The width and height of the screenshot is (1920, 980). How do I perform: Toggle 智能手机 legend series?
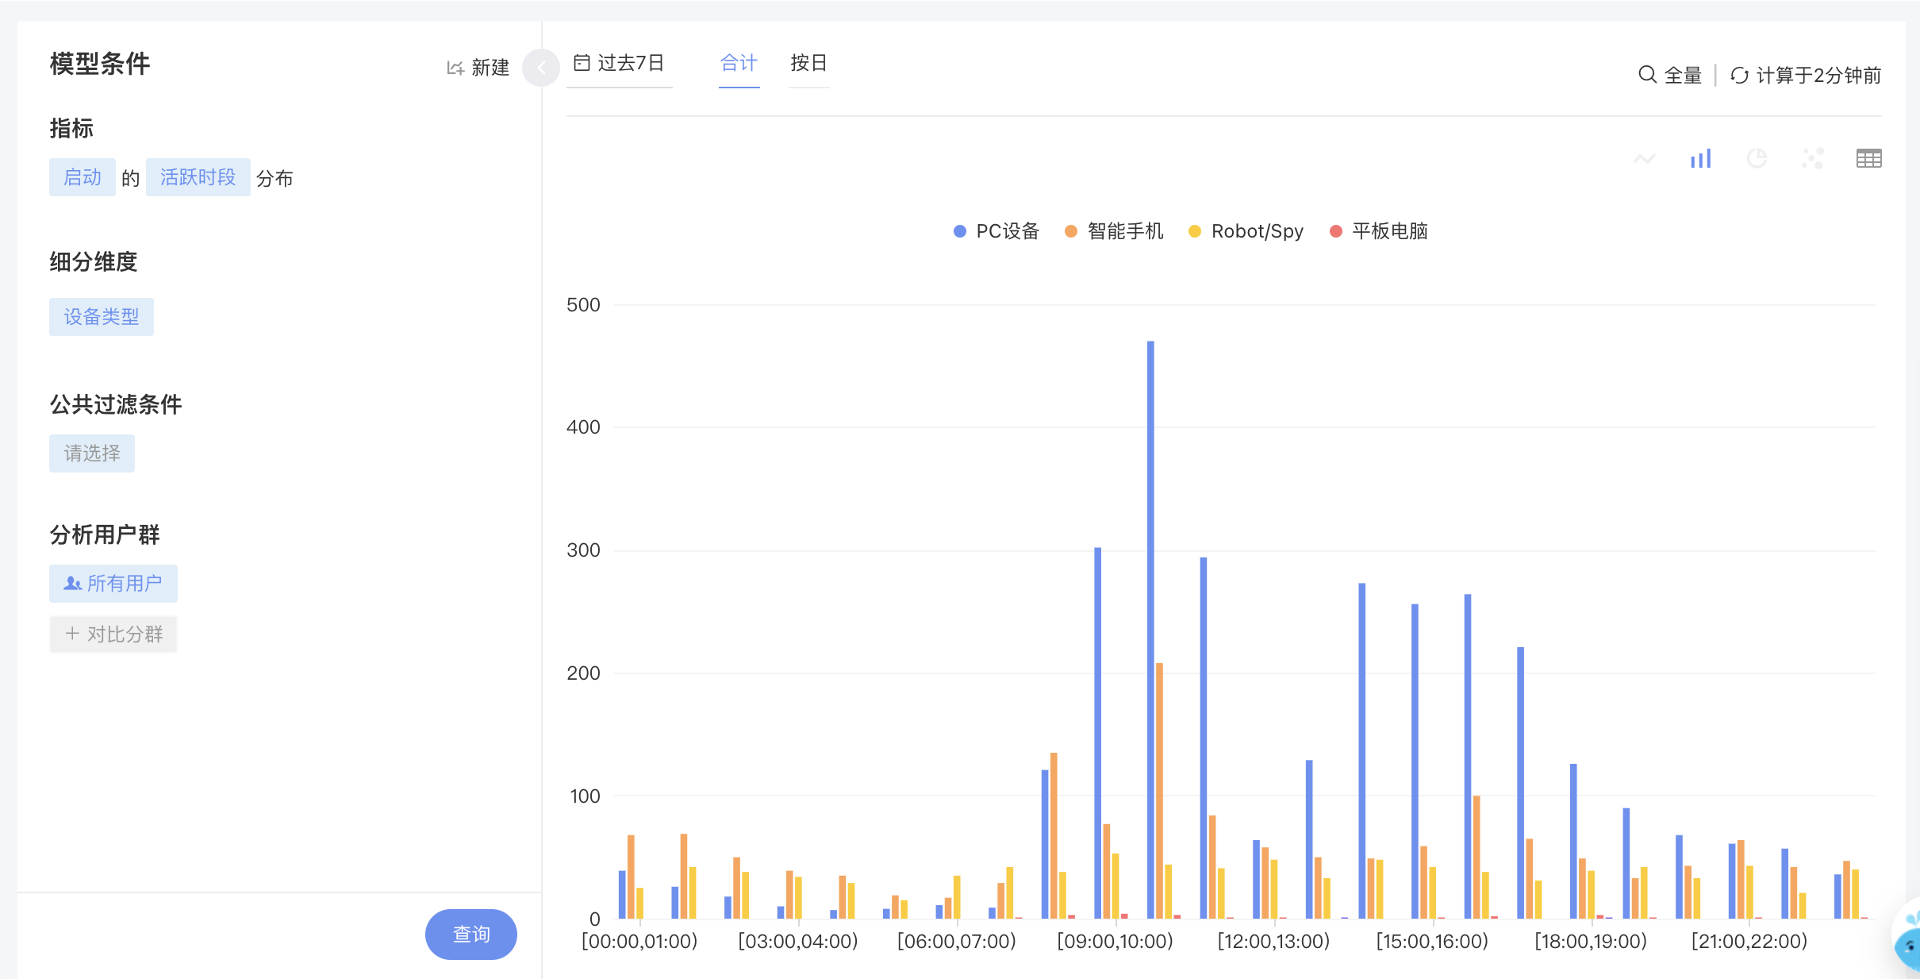(x=1114, y=231)
